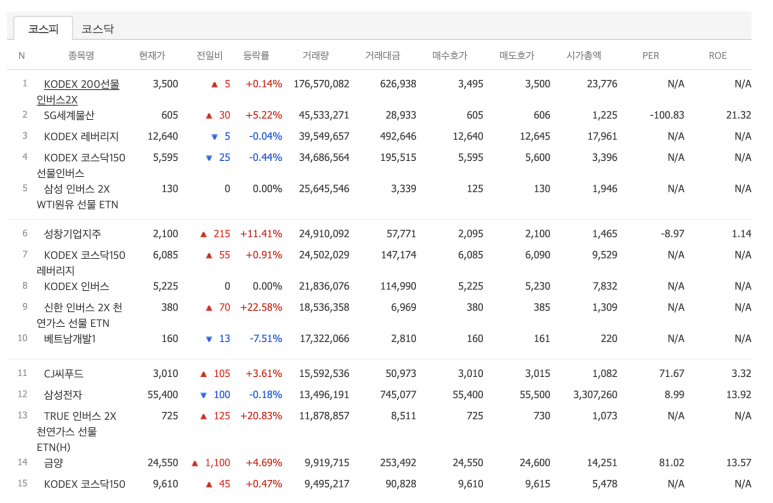773x503 pixels.
Task: Click the blue down arrow in KODEX 레버리지 row
Action: [214, 137]
